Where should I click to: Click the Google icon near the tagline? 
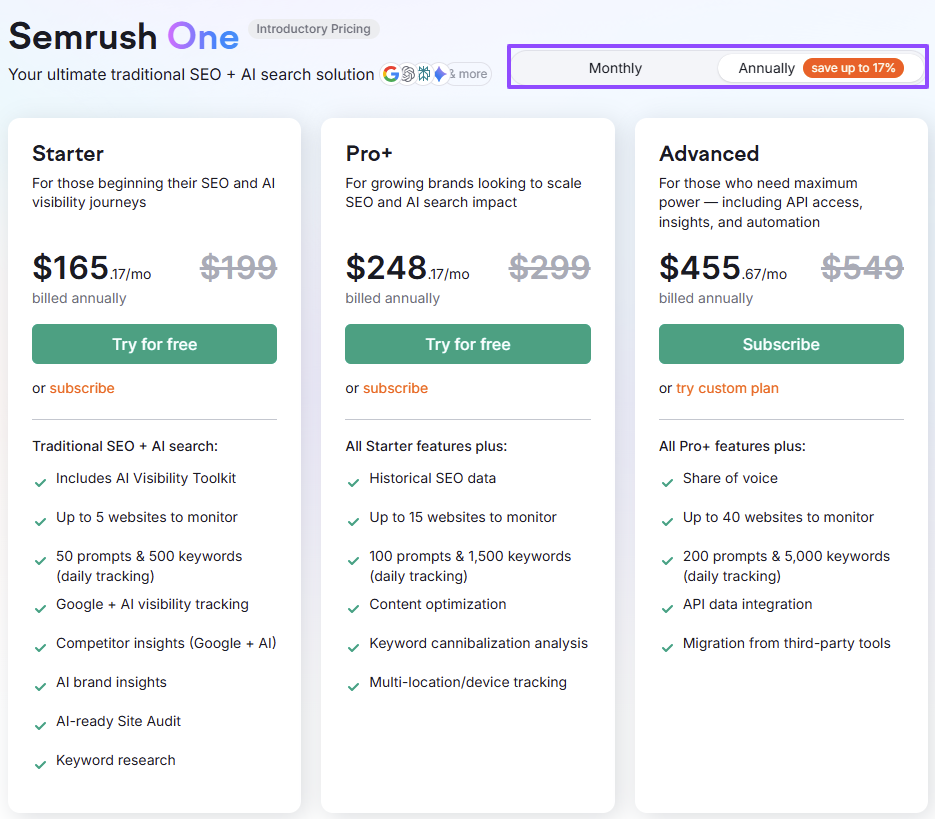(x=390, y=73)
